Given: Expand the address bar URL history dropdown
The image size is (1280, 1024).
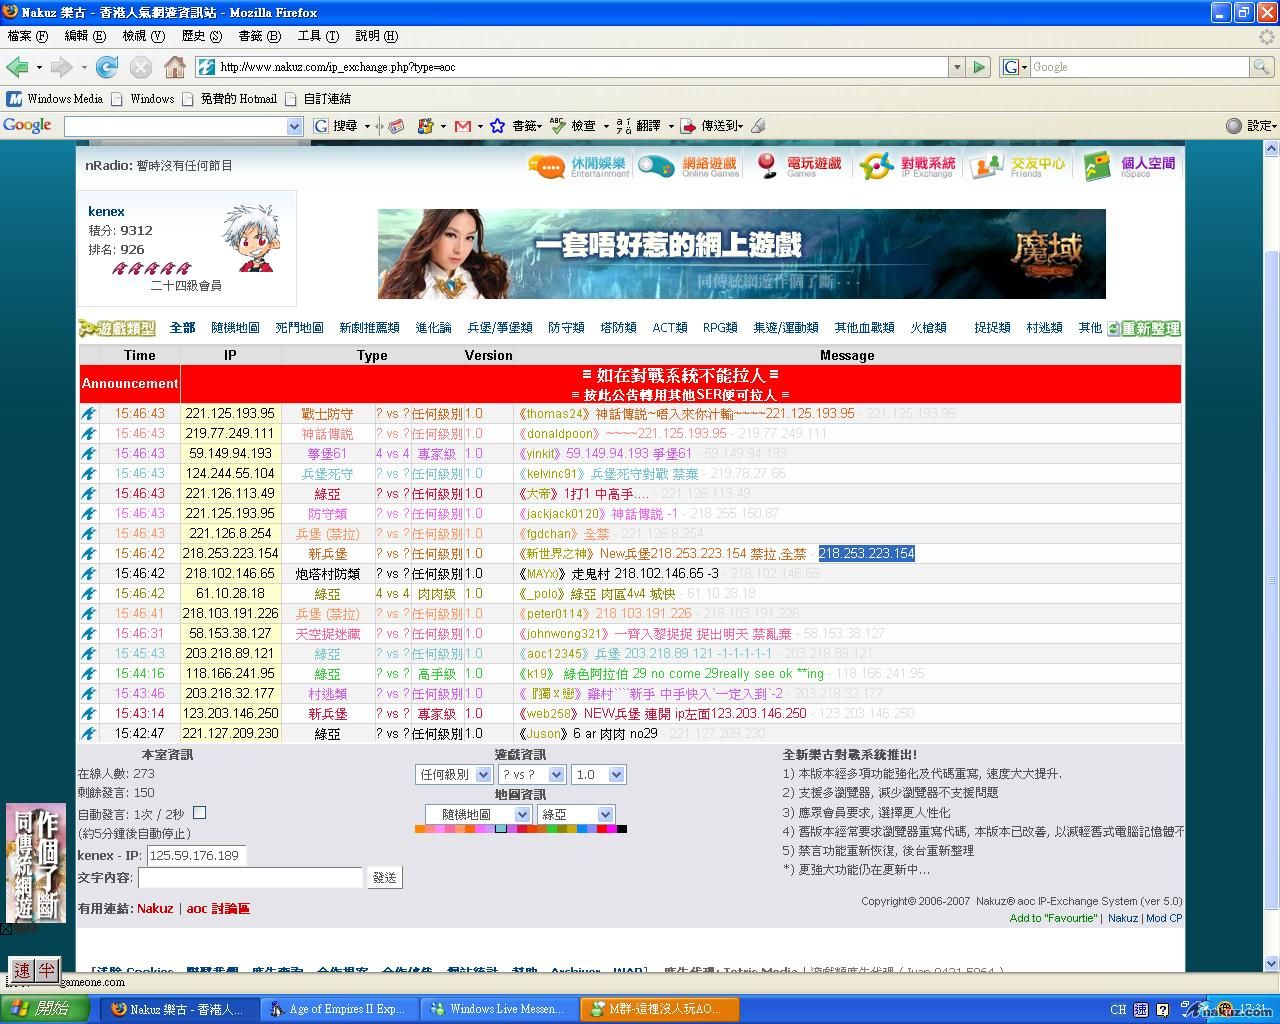Looking at the screenshot, I should click(956, 67).
